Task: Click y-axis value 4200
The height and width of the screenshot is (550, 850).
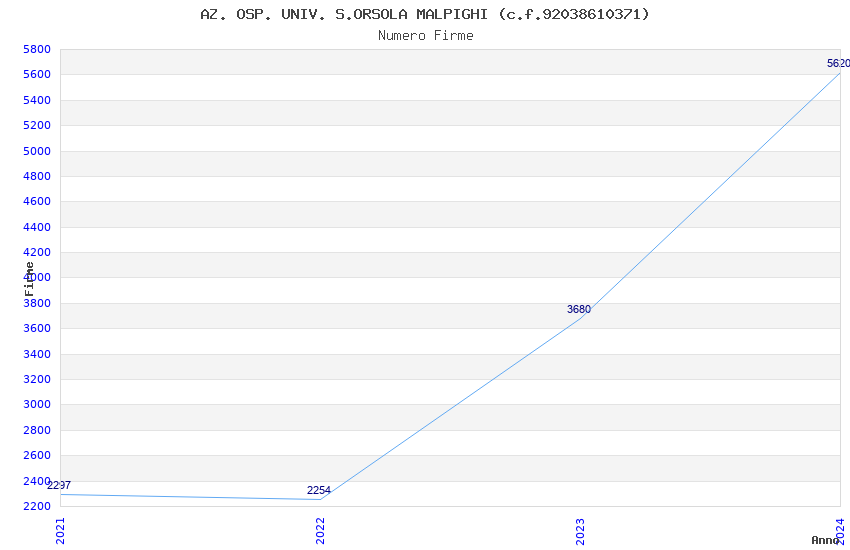Action: pos(37,253)
